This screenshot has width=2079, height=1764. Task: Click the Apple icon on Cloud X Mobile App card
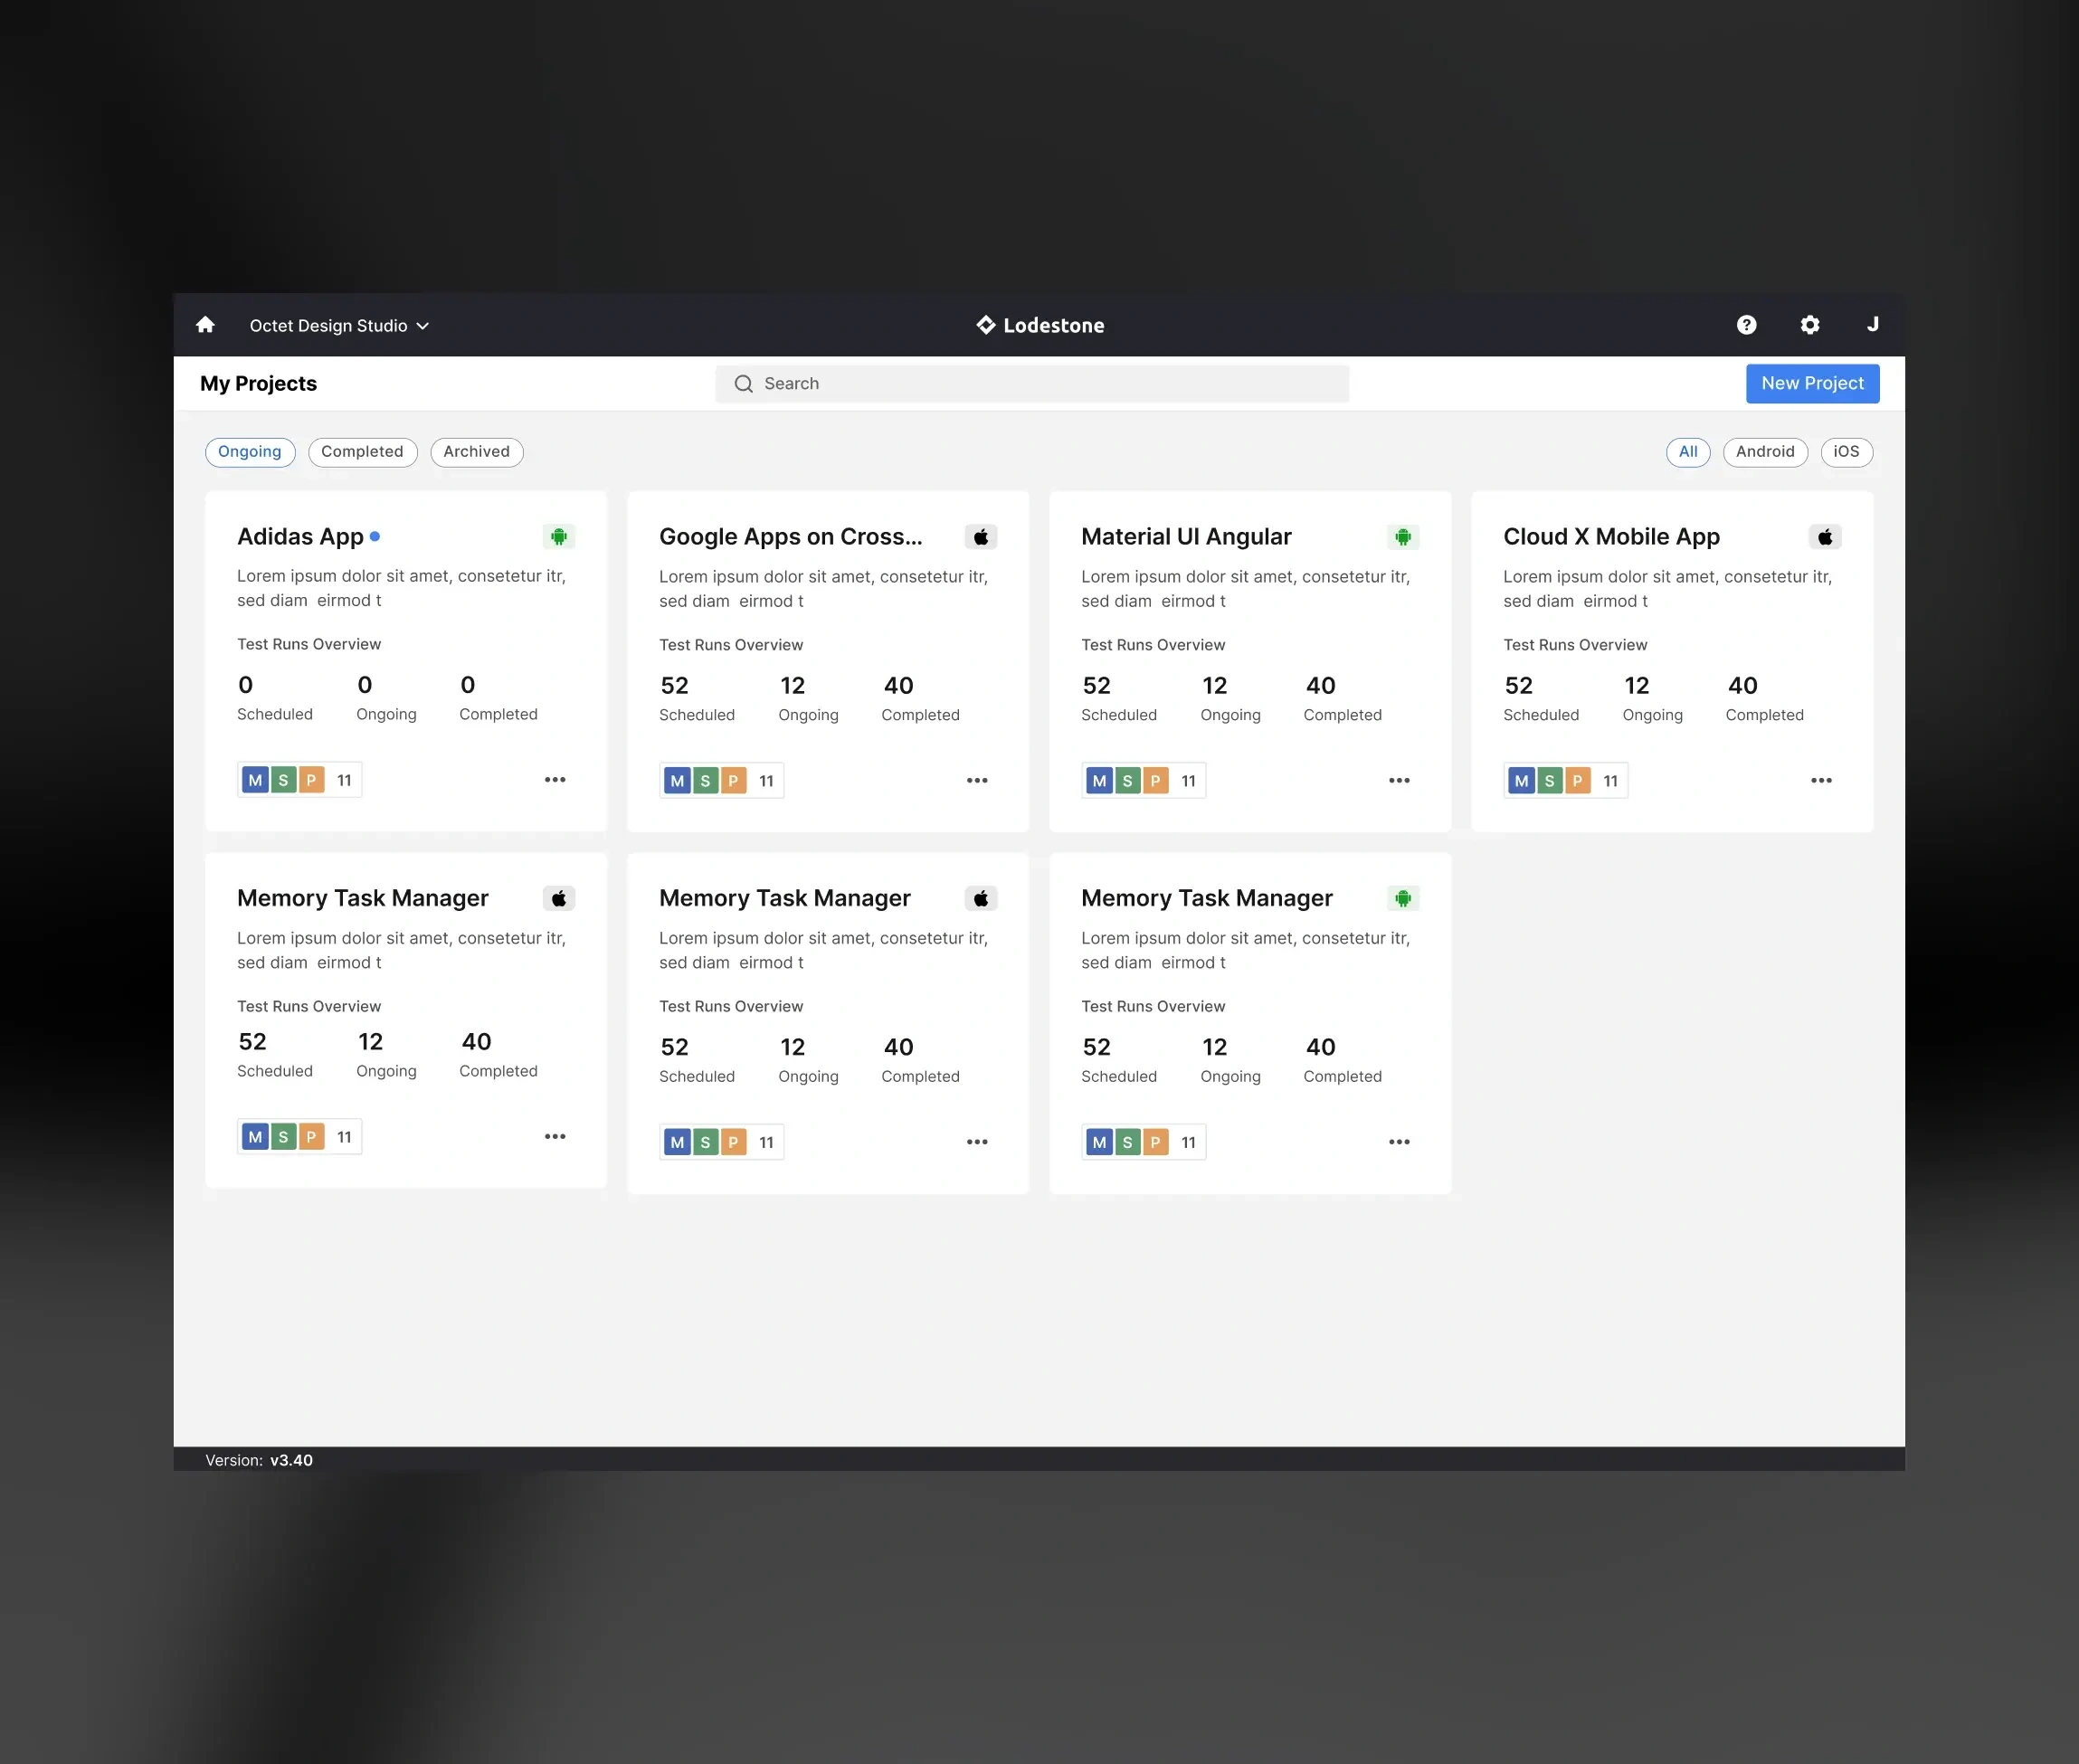point(1826,537)
